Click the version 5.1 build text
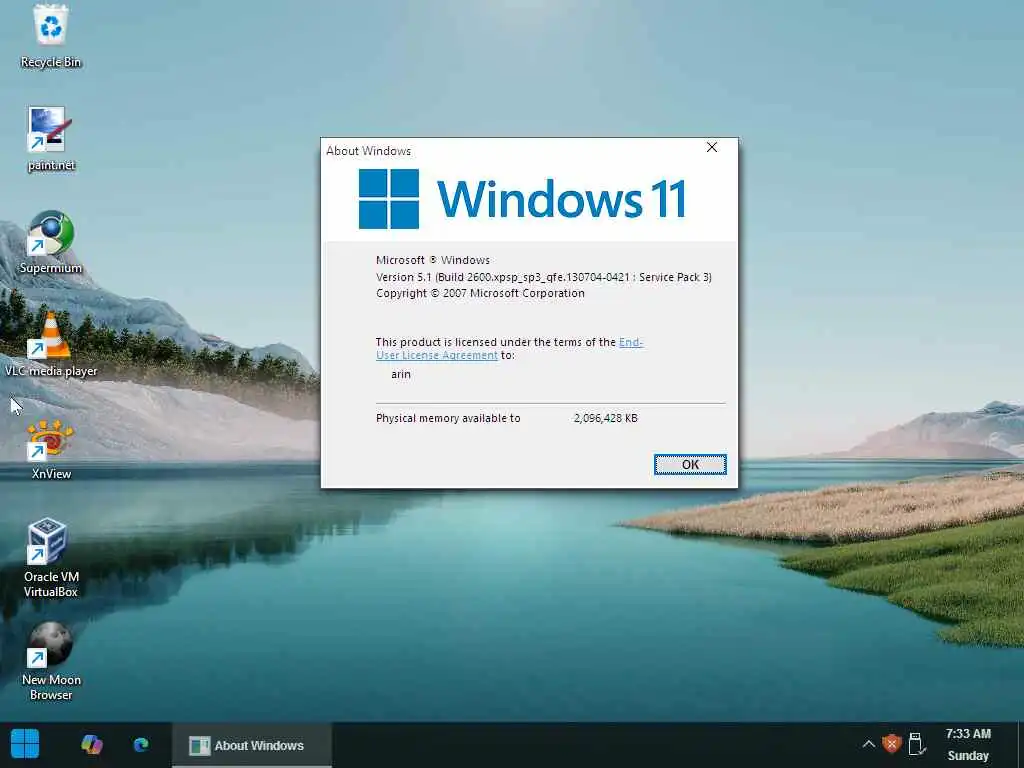Viewport: 1024px width, 768px height. [543, 277]
